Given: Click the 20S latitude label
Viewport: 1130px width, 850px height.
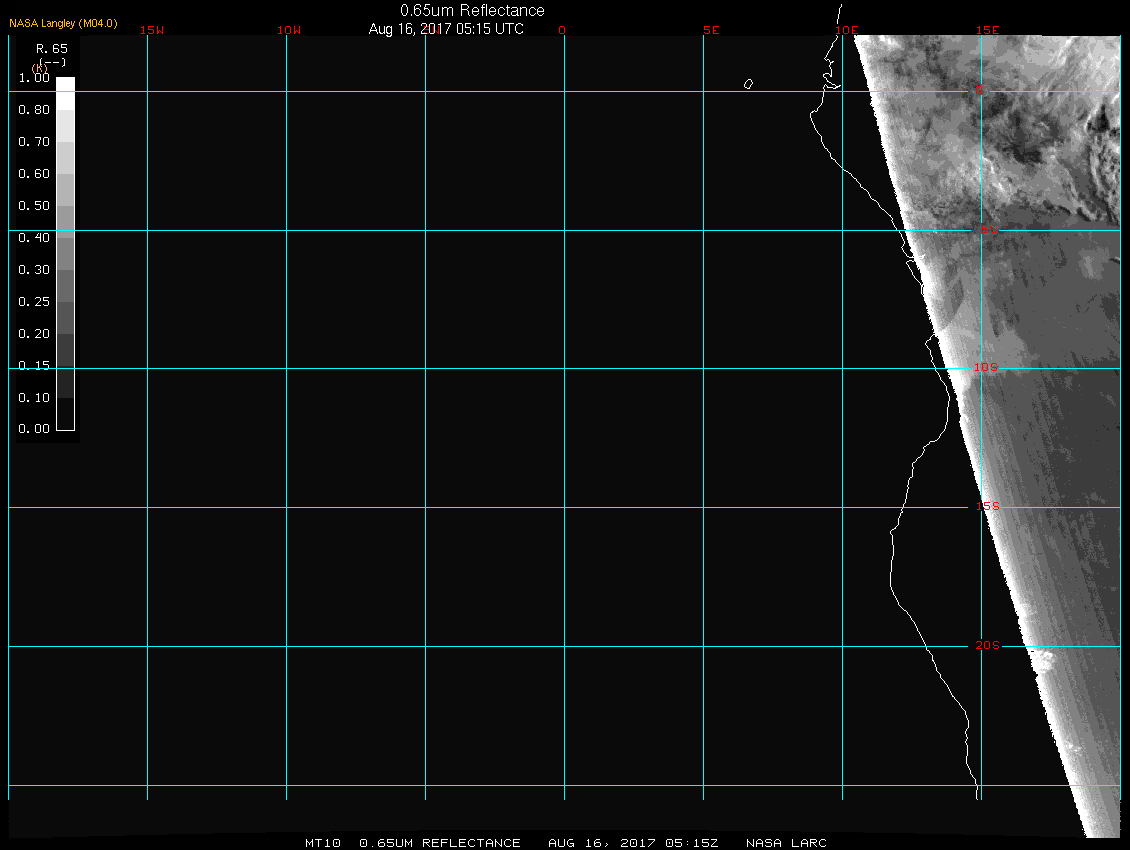Looking at the screenshot, I should click(987, 646).
